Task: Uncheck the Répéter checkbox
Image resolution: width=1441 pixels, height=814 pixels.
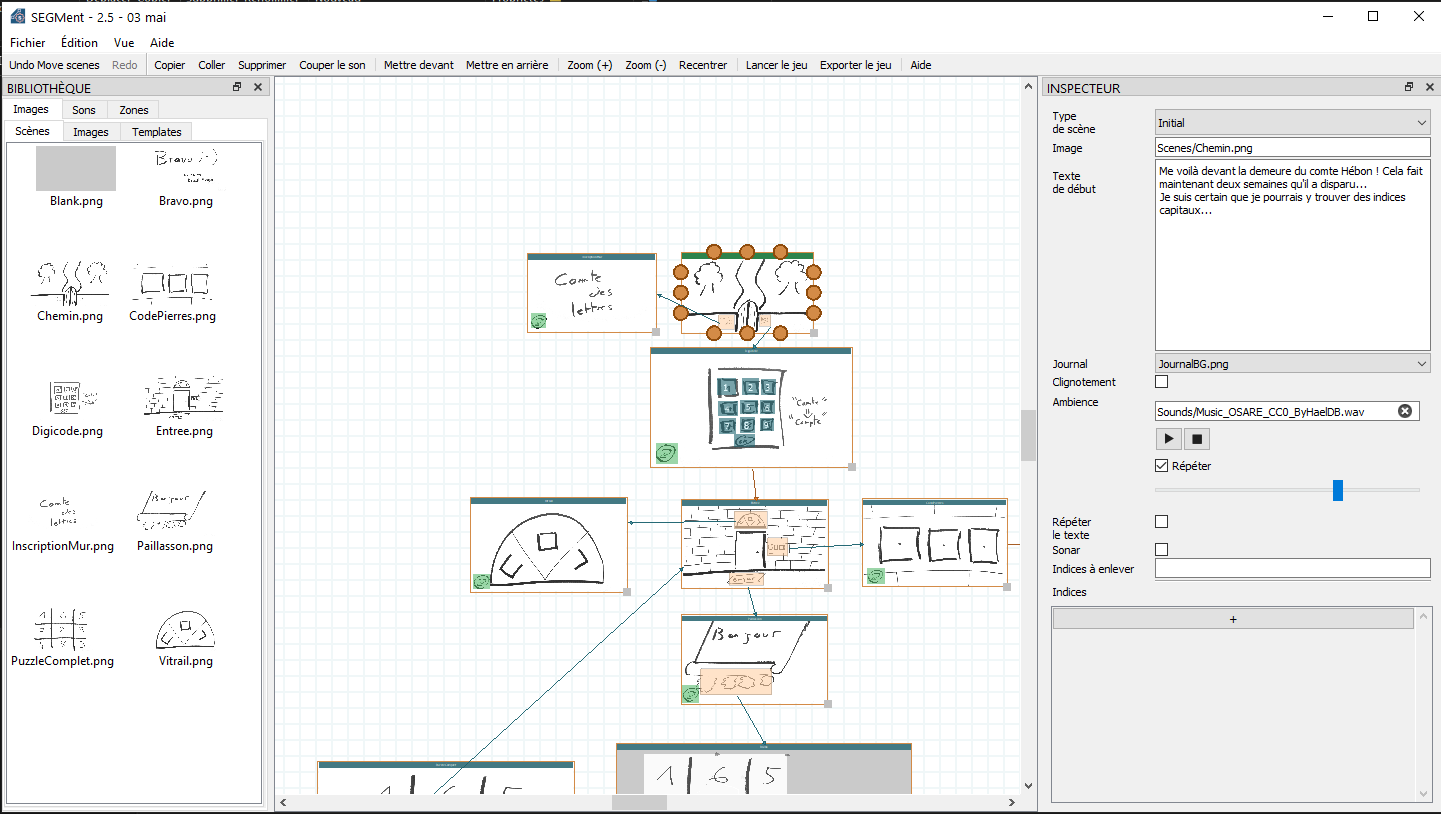Action: (x=1161, y=466)
